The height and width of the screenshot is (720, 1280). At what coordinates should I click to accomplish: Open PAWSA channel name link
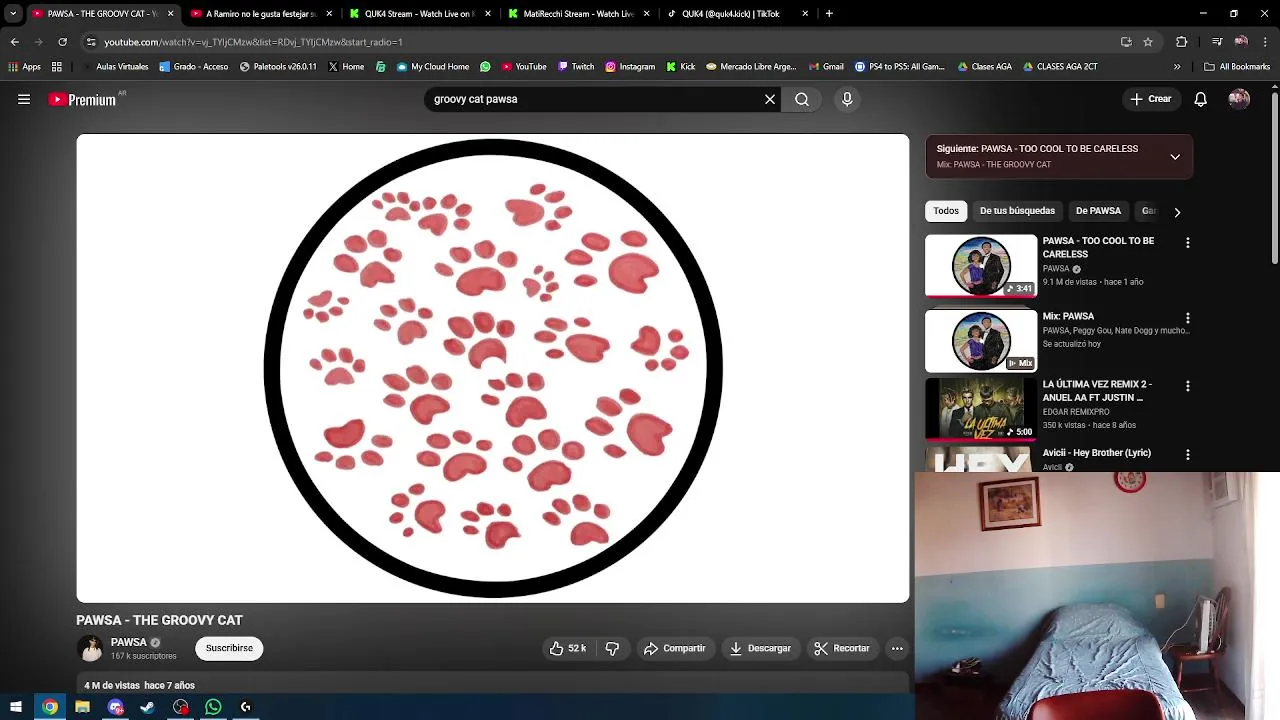[x=128, y=642]
